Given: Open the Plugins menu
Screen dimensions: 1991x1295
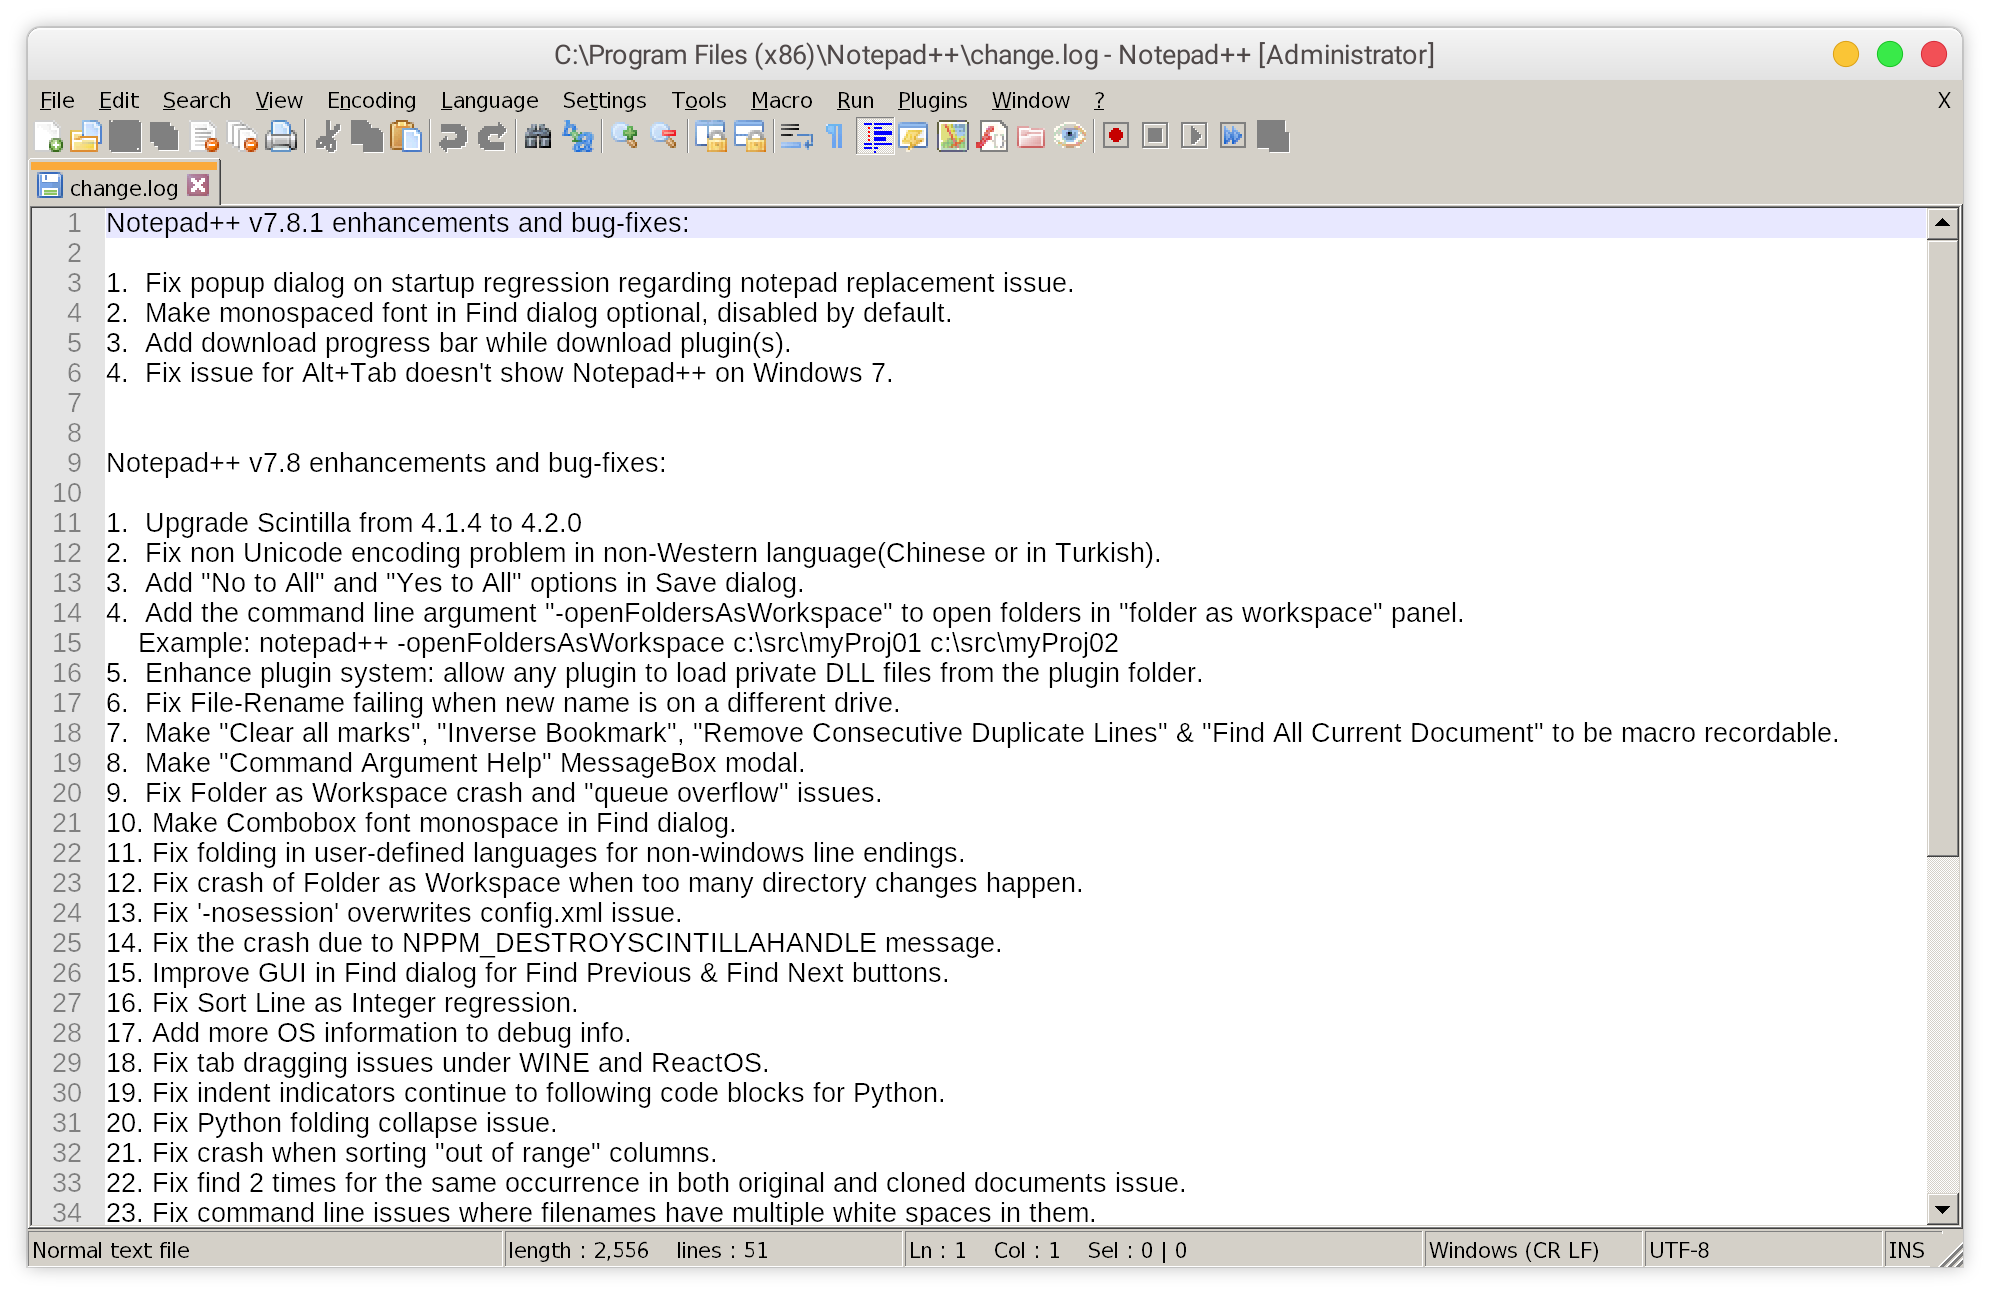Looking at the screenshot, I should pyautogui.click(x=932, y=100).
